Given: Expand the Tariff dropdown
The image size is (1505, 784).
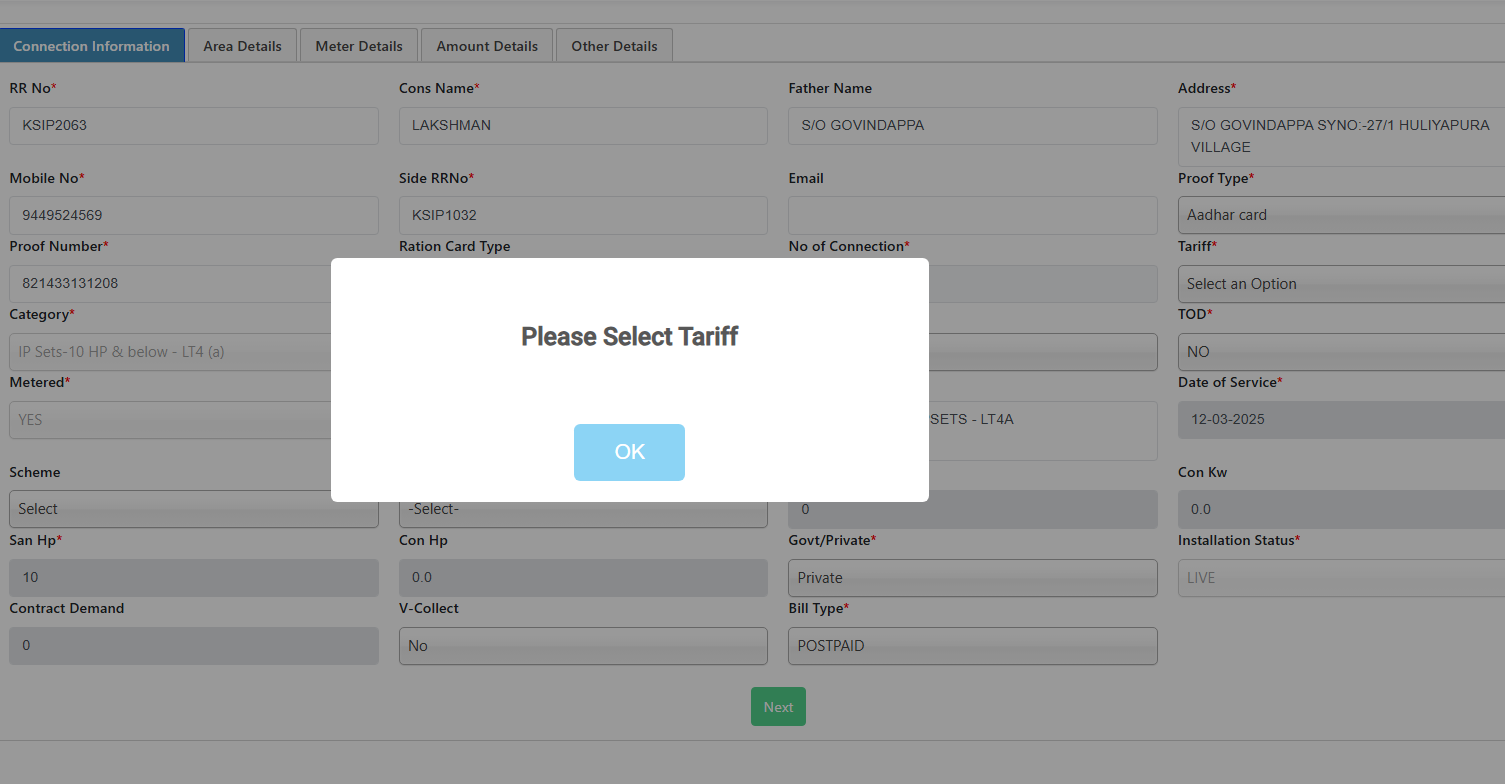Looking at the screenshot, I should 1341,284.
